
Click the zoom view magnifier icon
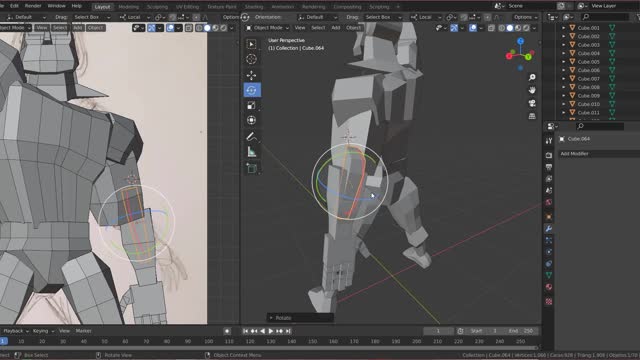point(532,77)
